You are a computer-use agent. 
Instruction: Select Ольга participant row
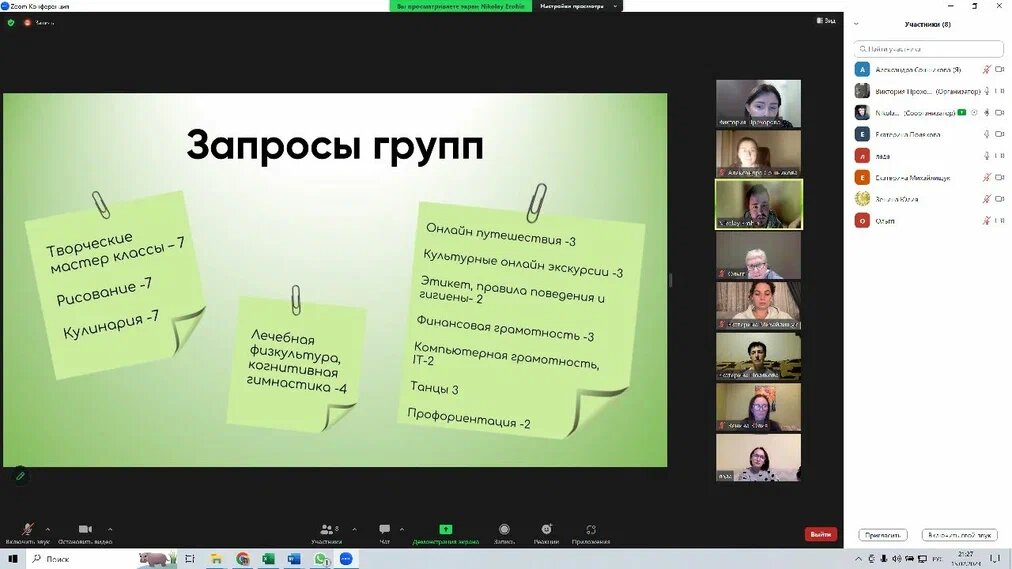(x=928, y=221)
